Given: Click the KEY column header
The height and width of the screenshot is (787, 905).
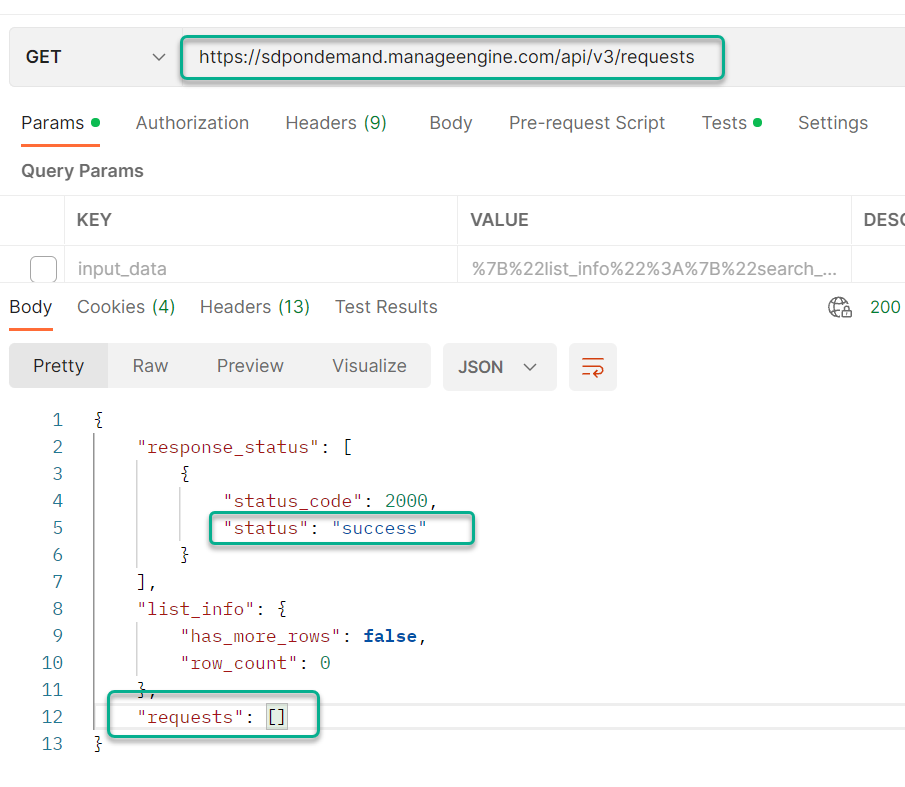Looking at the screenshot, I should pos(94,220).
